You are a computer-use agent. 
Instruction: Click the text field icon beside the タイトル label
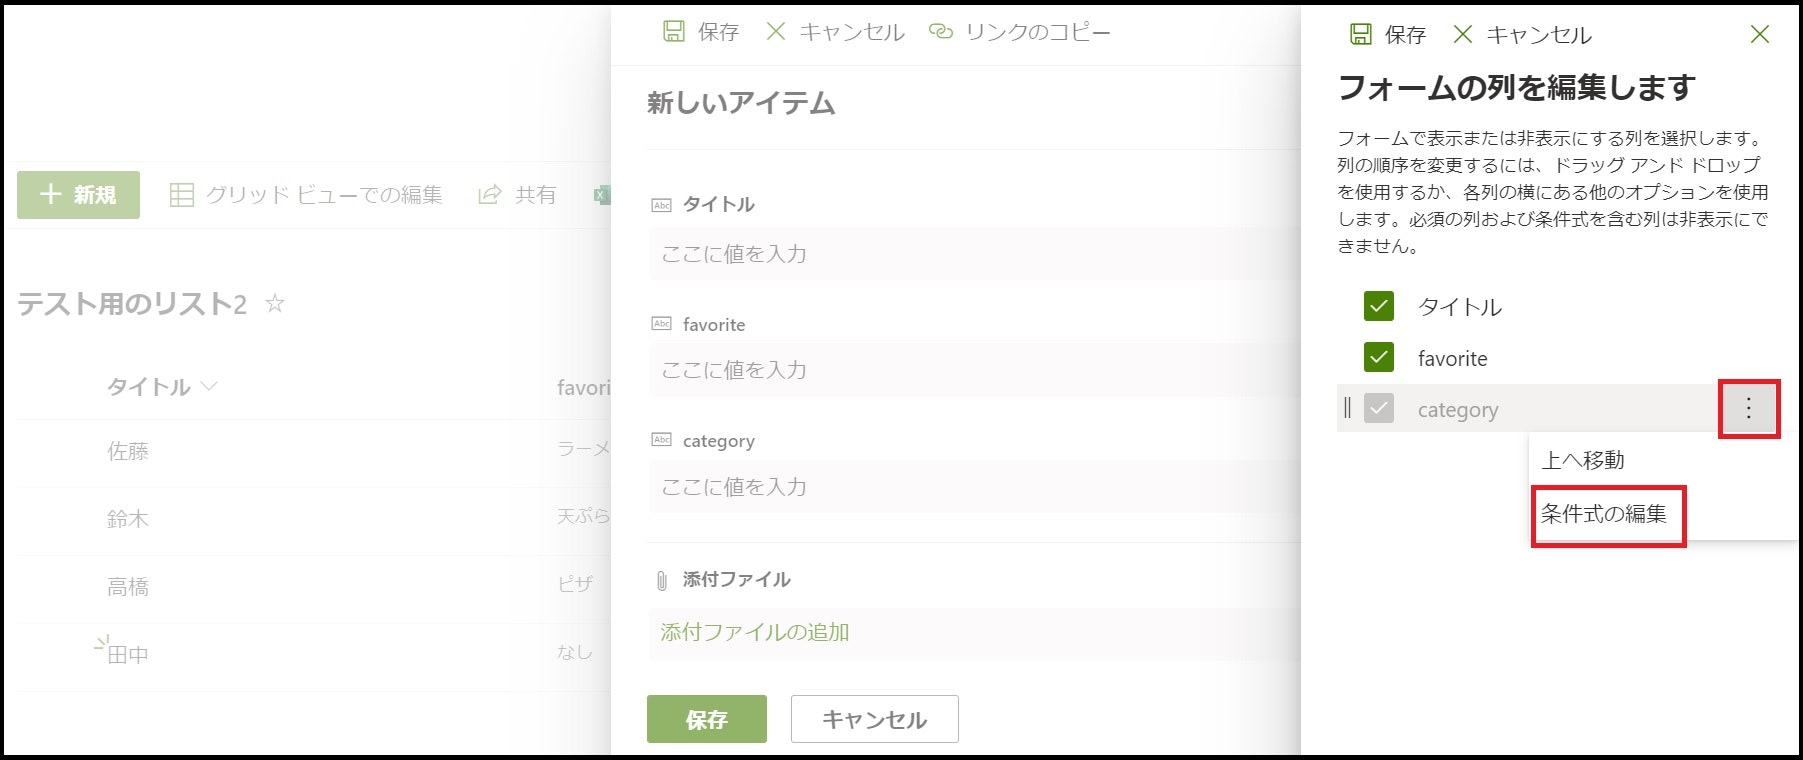click(661, 205)
